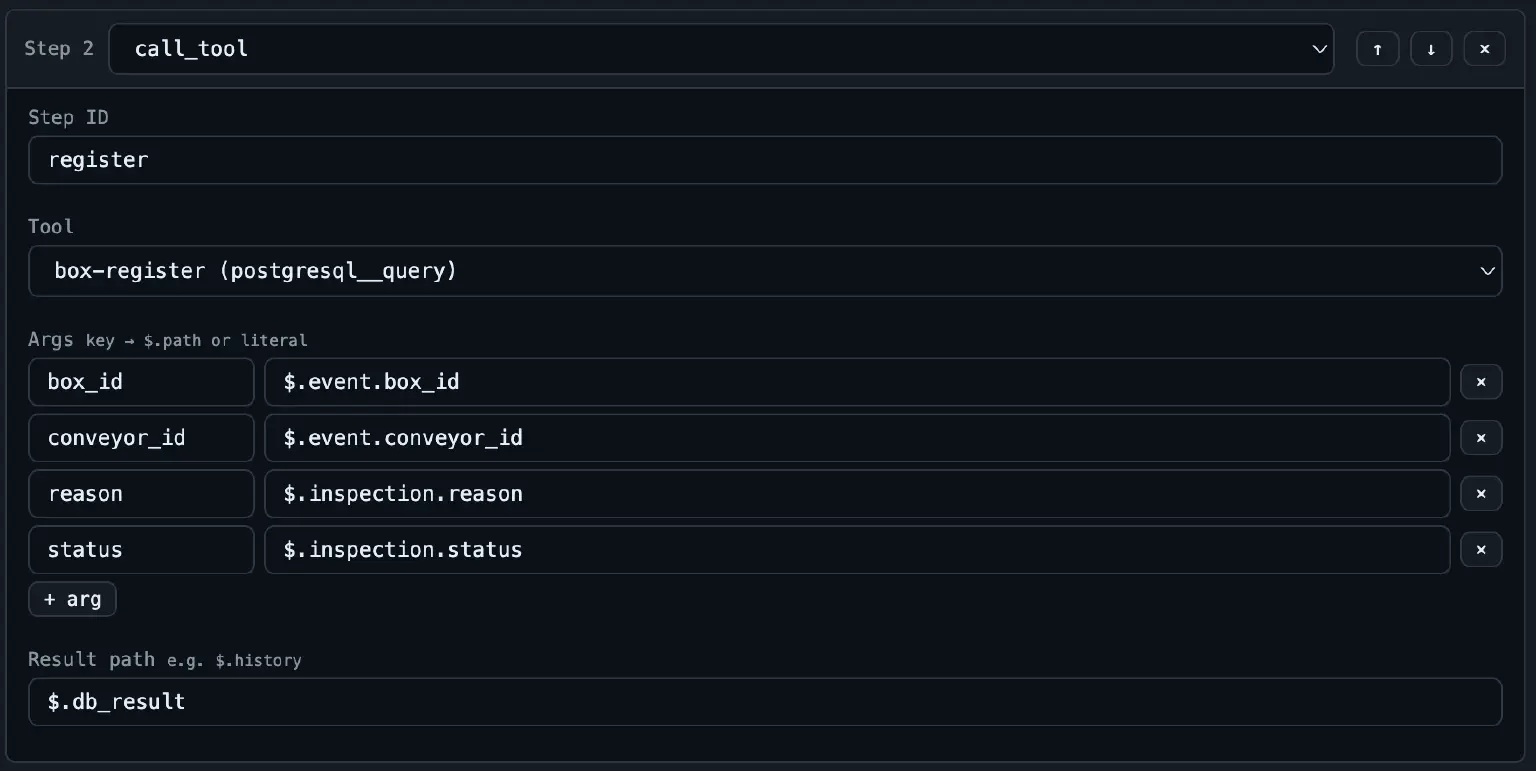Edit the $.event.conveyor_id value field
This screenshot has width=1536, height=771.
click(x=857, y=438)
